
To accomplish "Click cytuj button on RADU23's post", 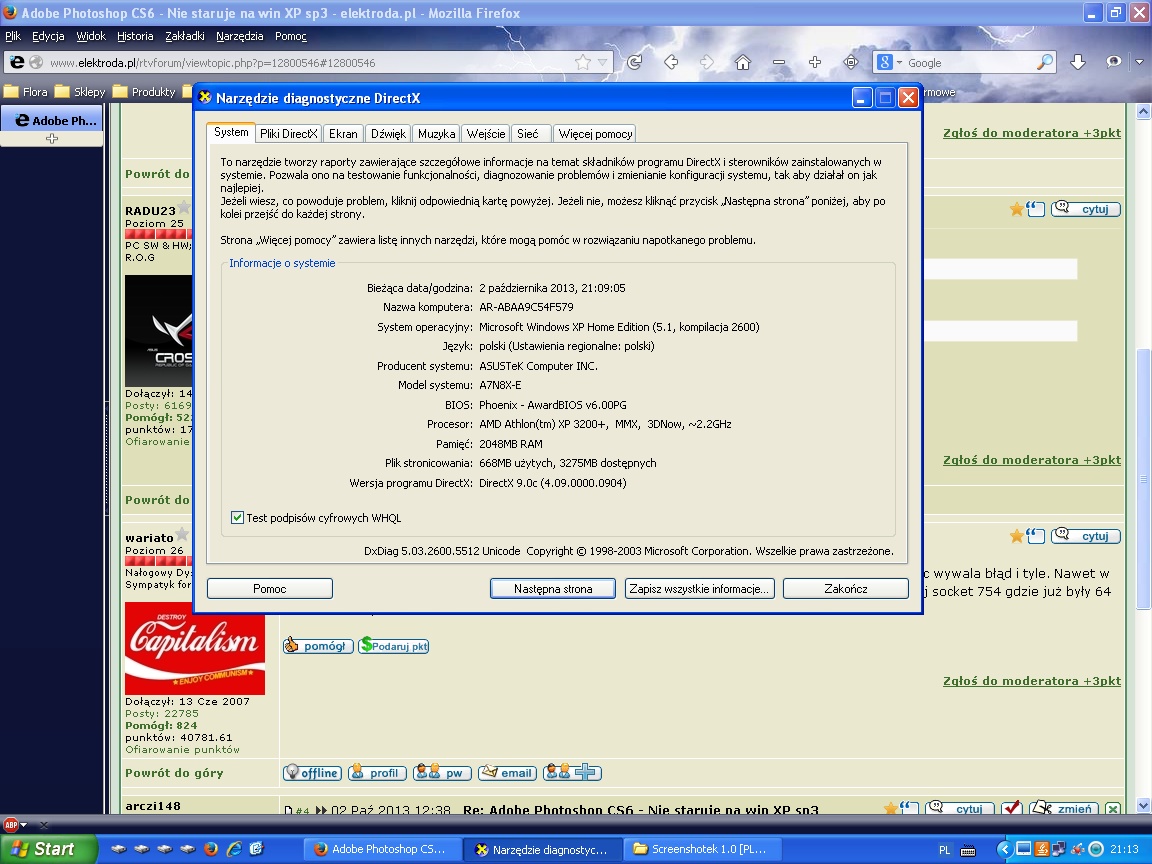I will pyautogui.click(x=1086, y=209).
